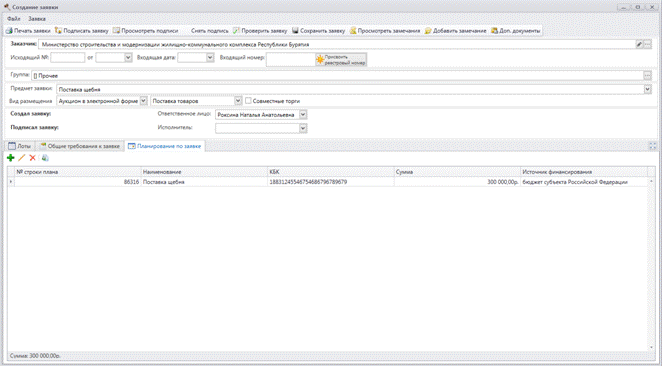This screenshot has width=662, height=366.
Task: Click Add remark (Добавить замечание)
Action: tap(455, 31)
